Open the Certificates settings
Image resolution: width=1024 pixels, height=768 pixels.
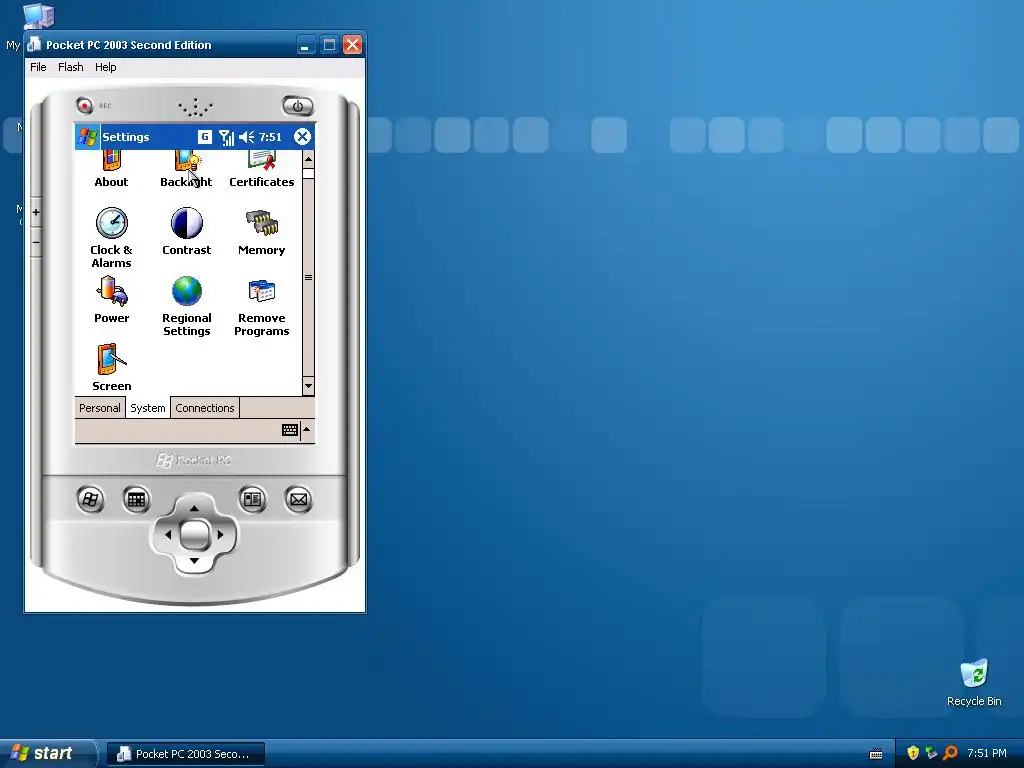pyautogui.click(x=261, y=168)
